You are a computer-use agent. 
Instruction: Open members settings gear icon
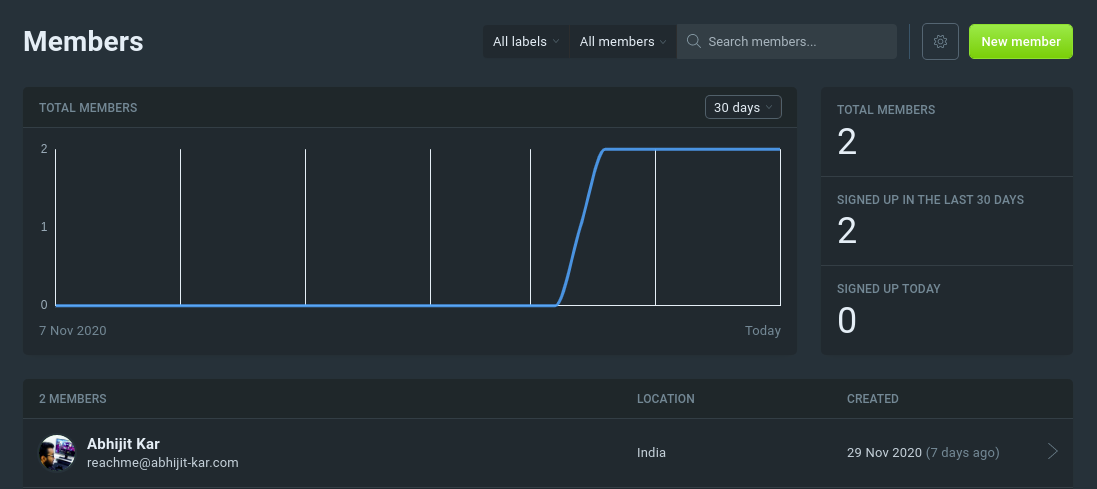point(940,41)
